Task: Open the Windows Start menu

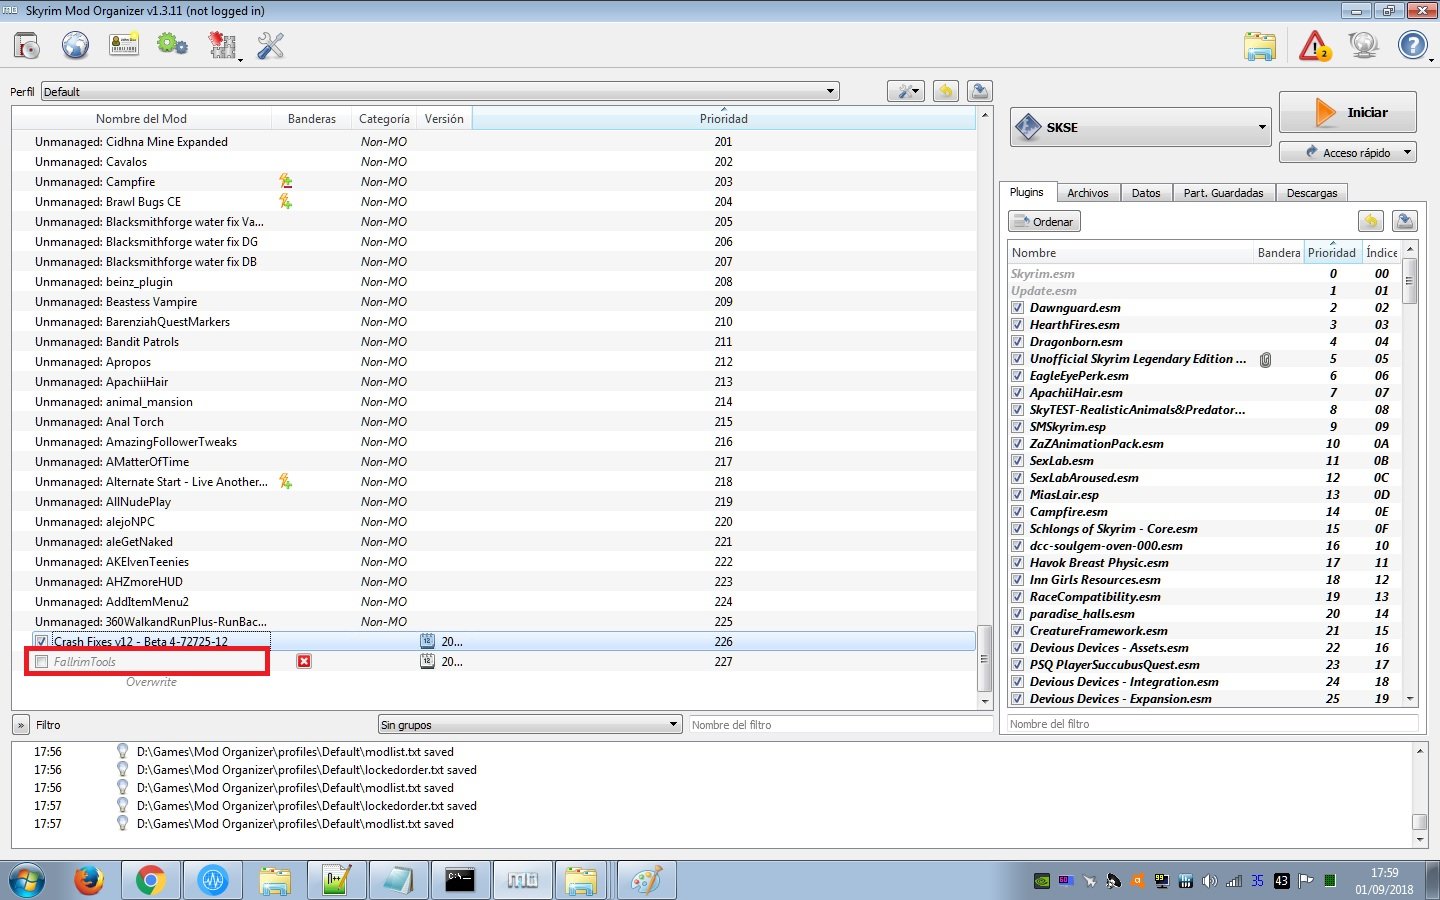Action: tap(27, 881)
